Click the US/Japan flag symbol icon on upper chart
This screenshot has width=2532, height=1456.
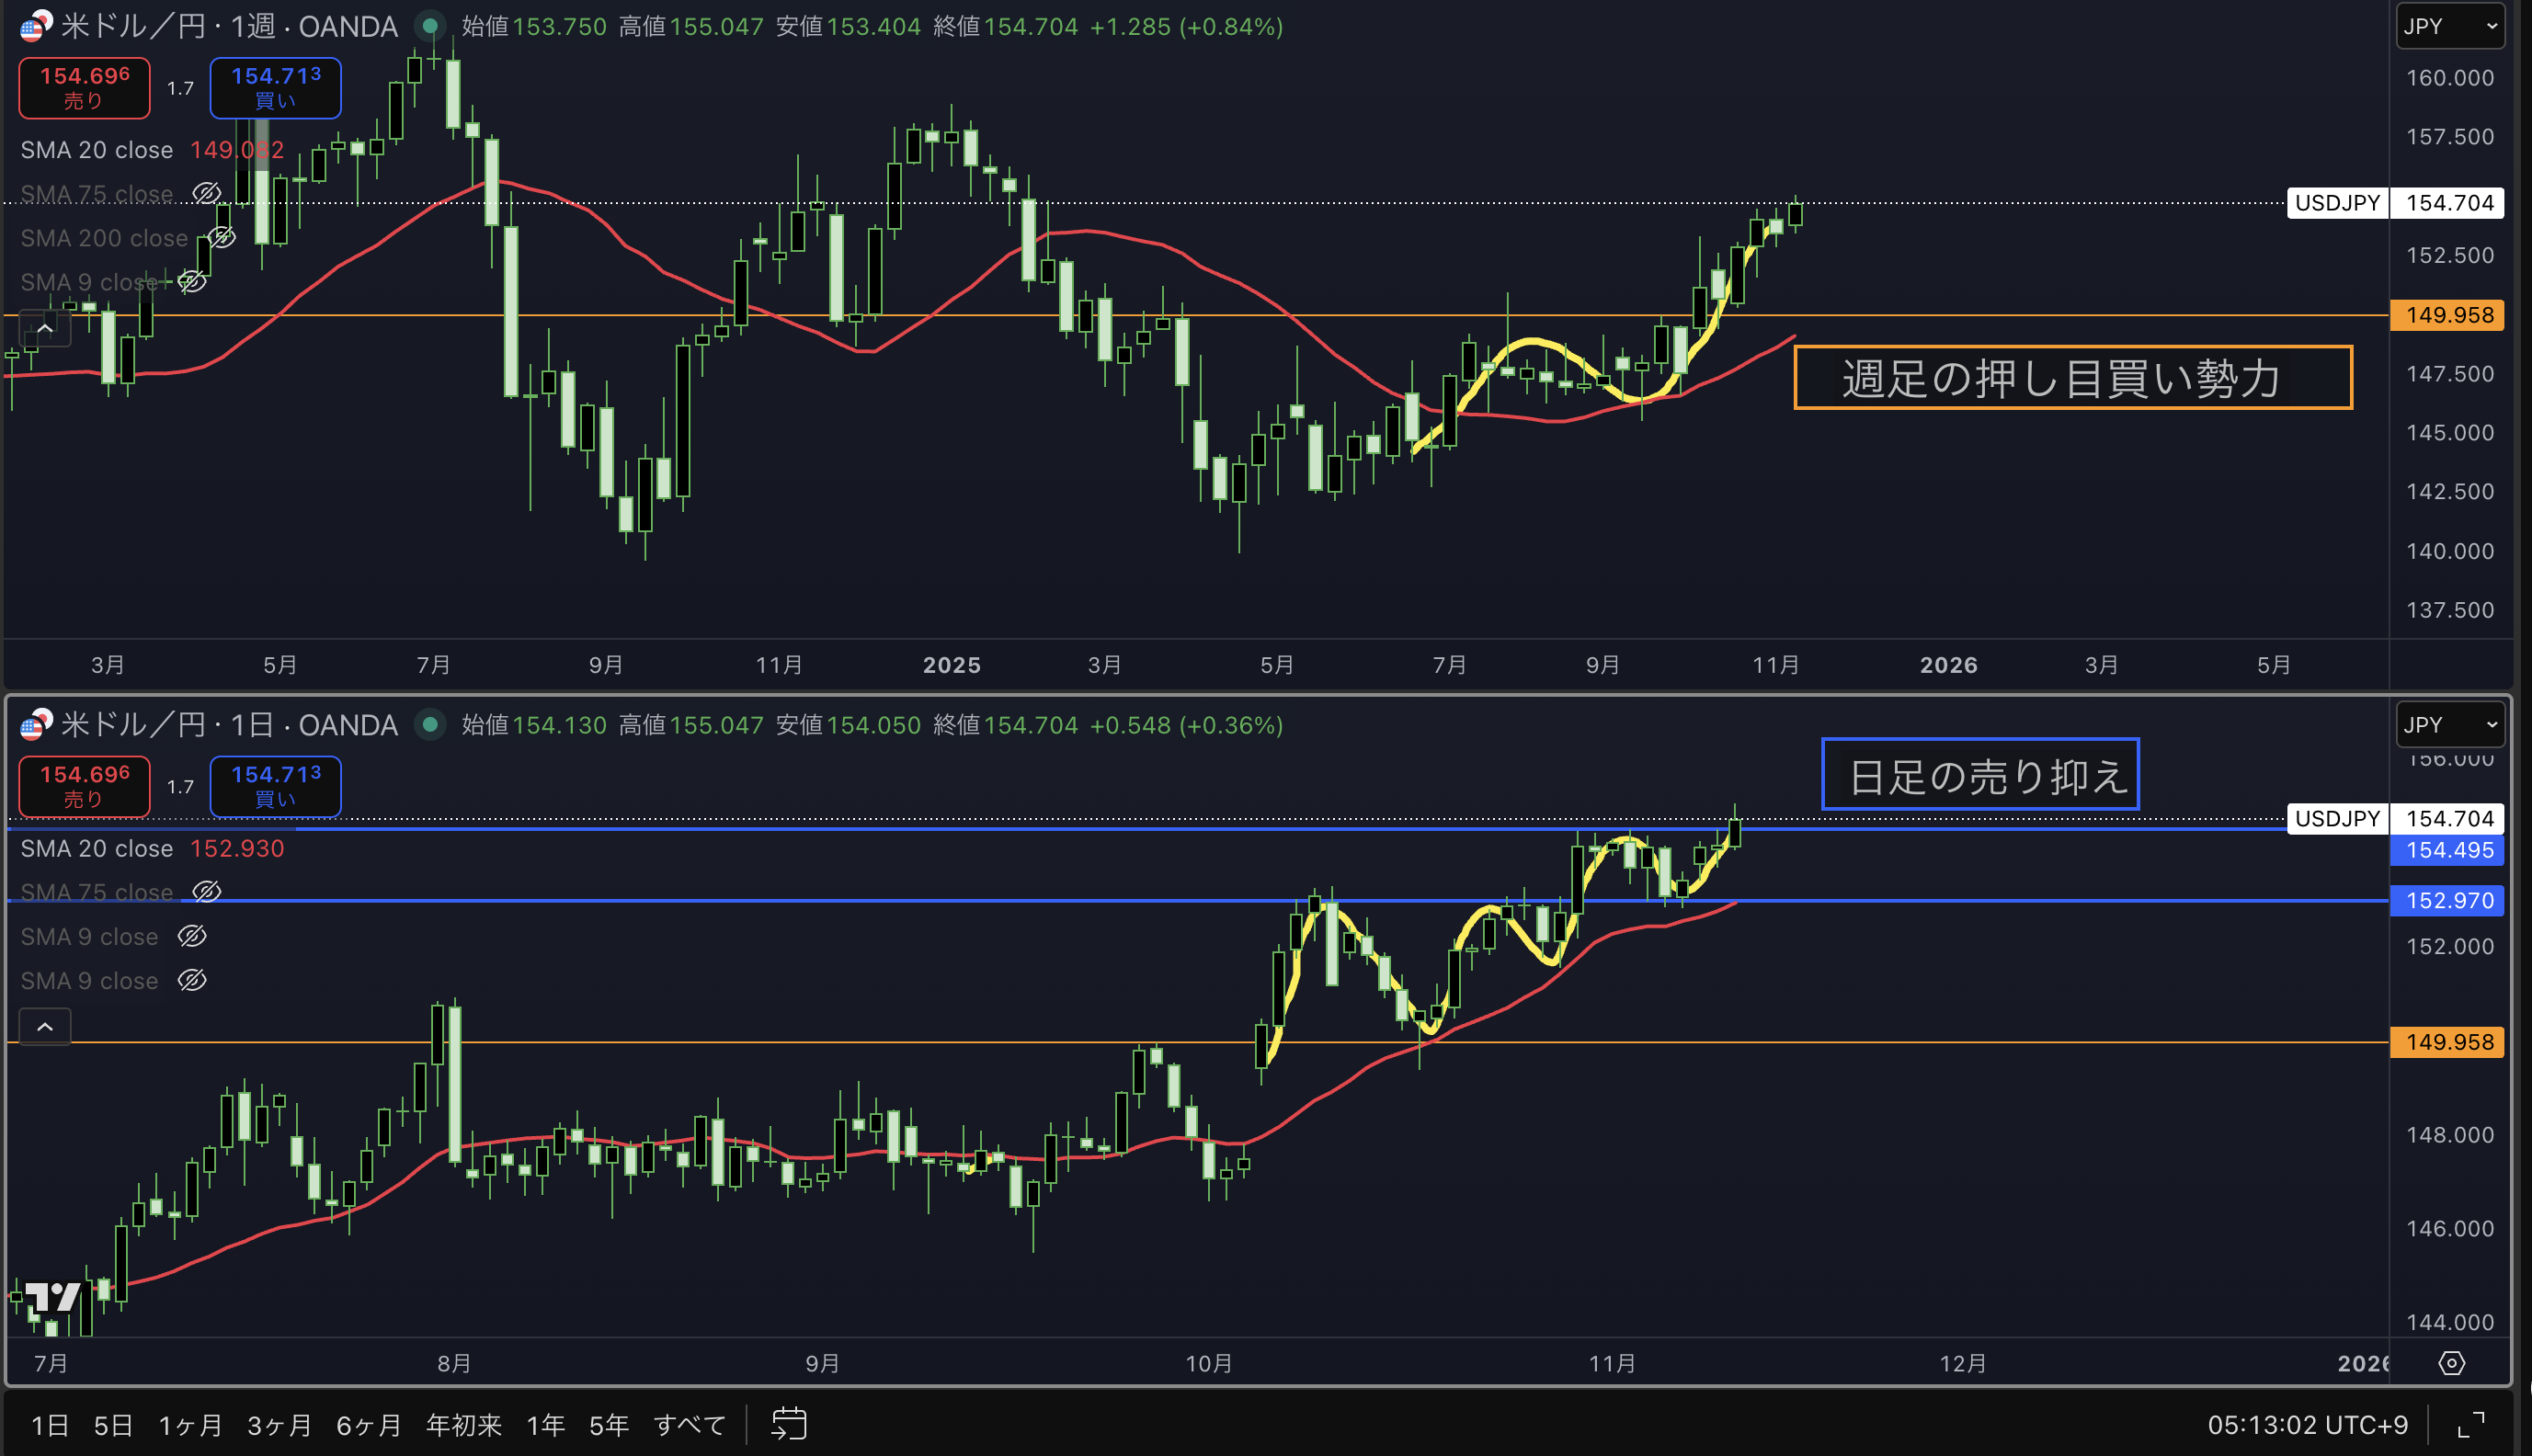36,26
